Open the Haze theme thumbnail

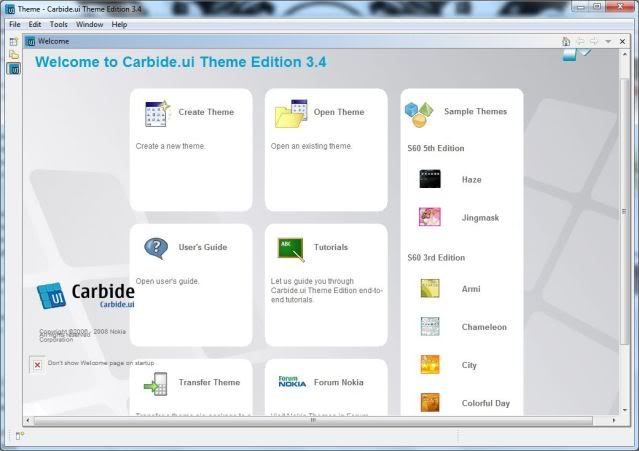coord(430,179)
